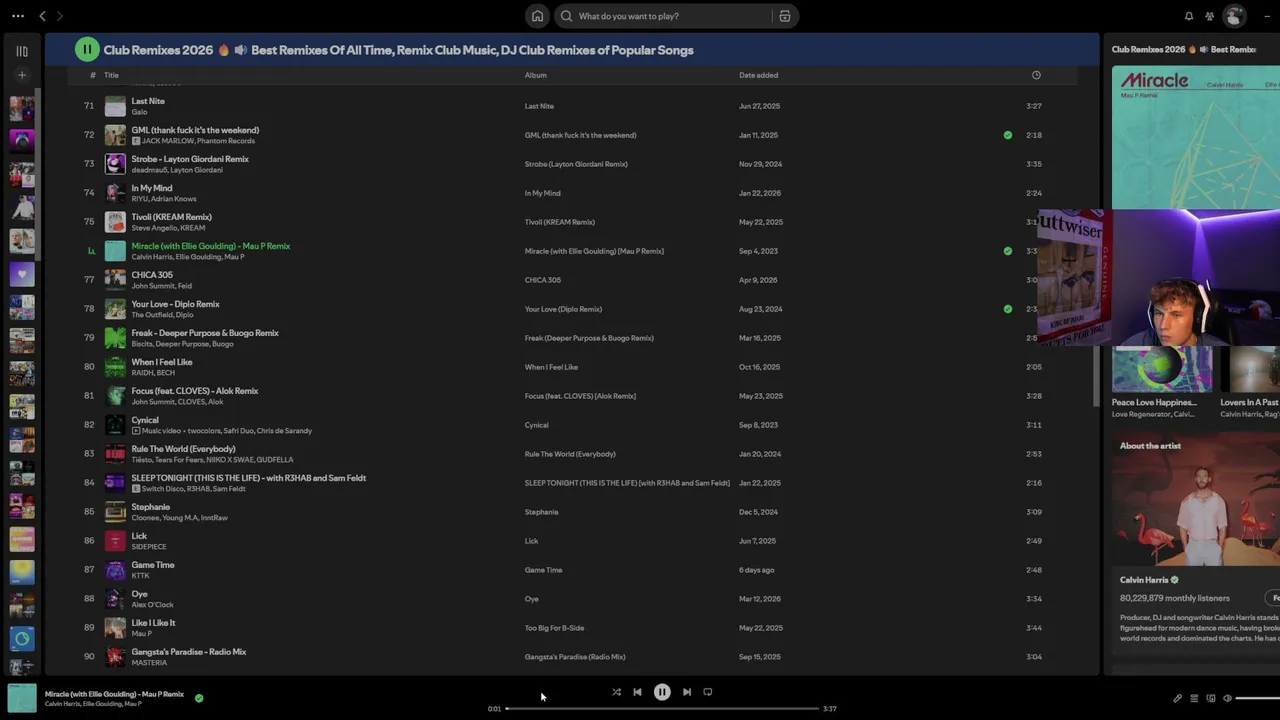
Task: Select the track "Game Time"
Action: pyautogui.click(x=153, y=565)
